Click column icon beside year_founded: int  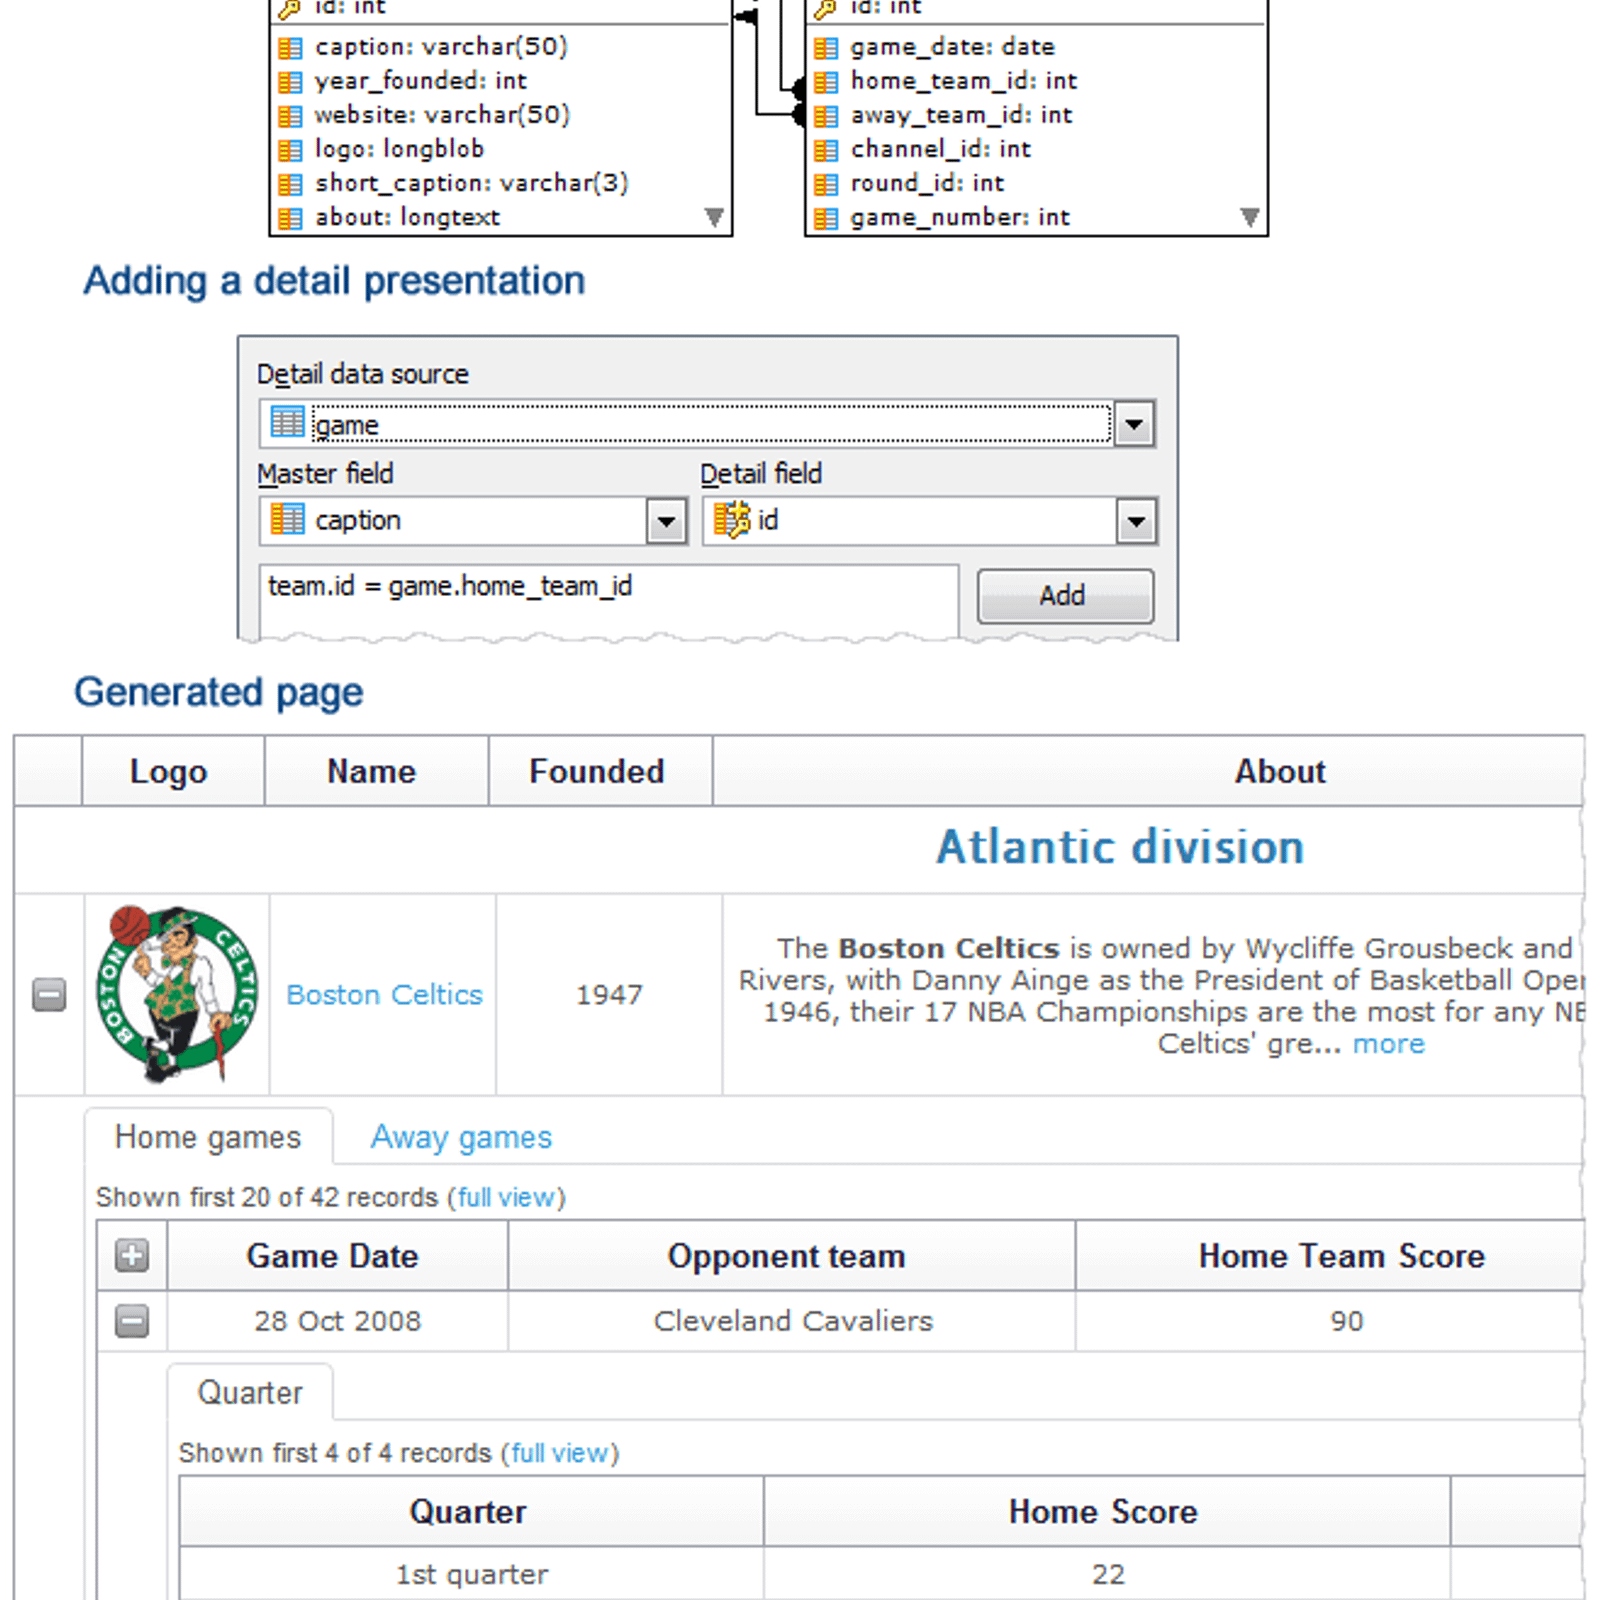point(289,82)
